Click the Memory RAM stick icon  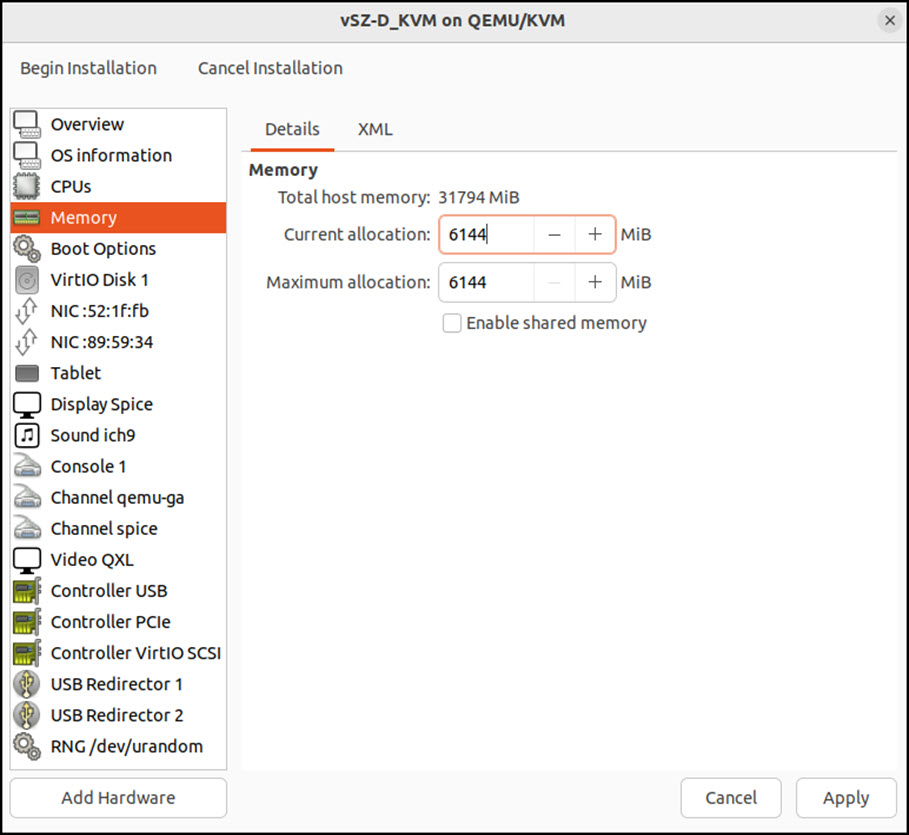pyautogui.click(x=27, y=218)
